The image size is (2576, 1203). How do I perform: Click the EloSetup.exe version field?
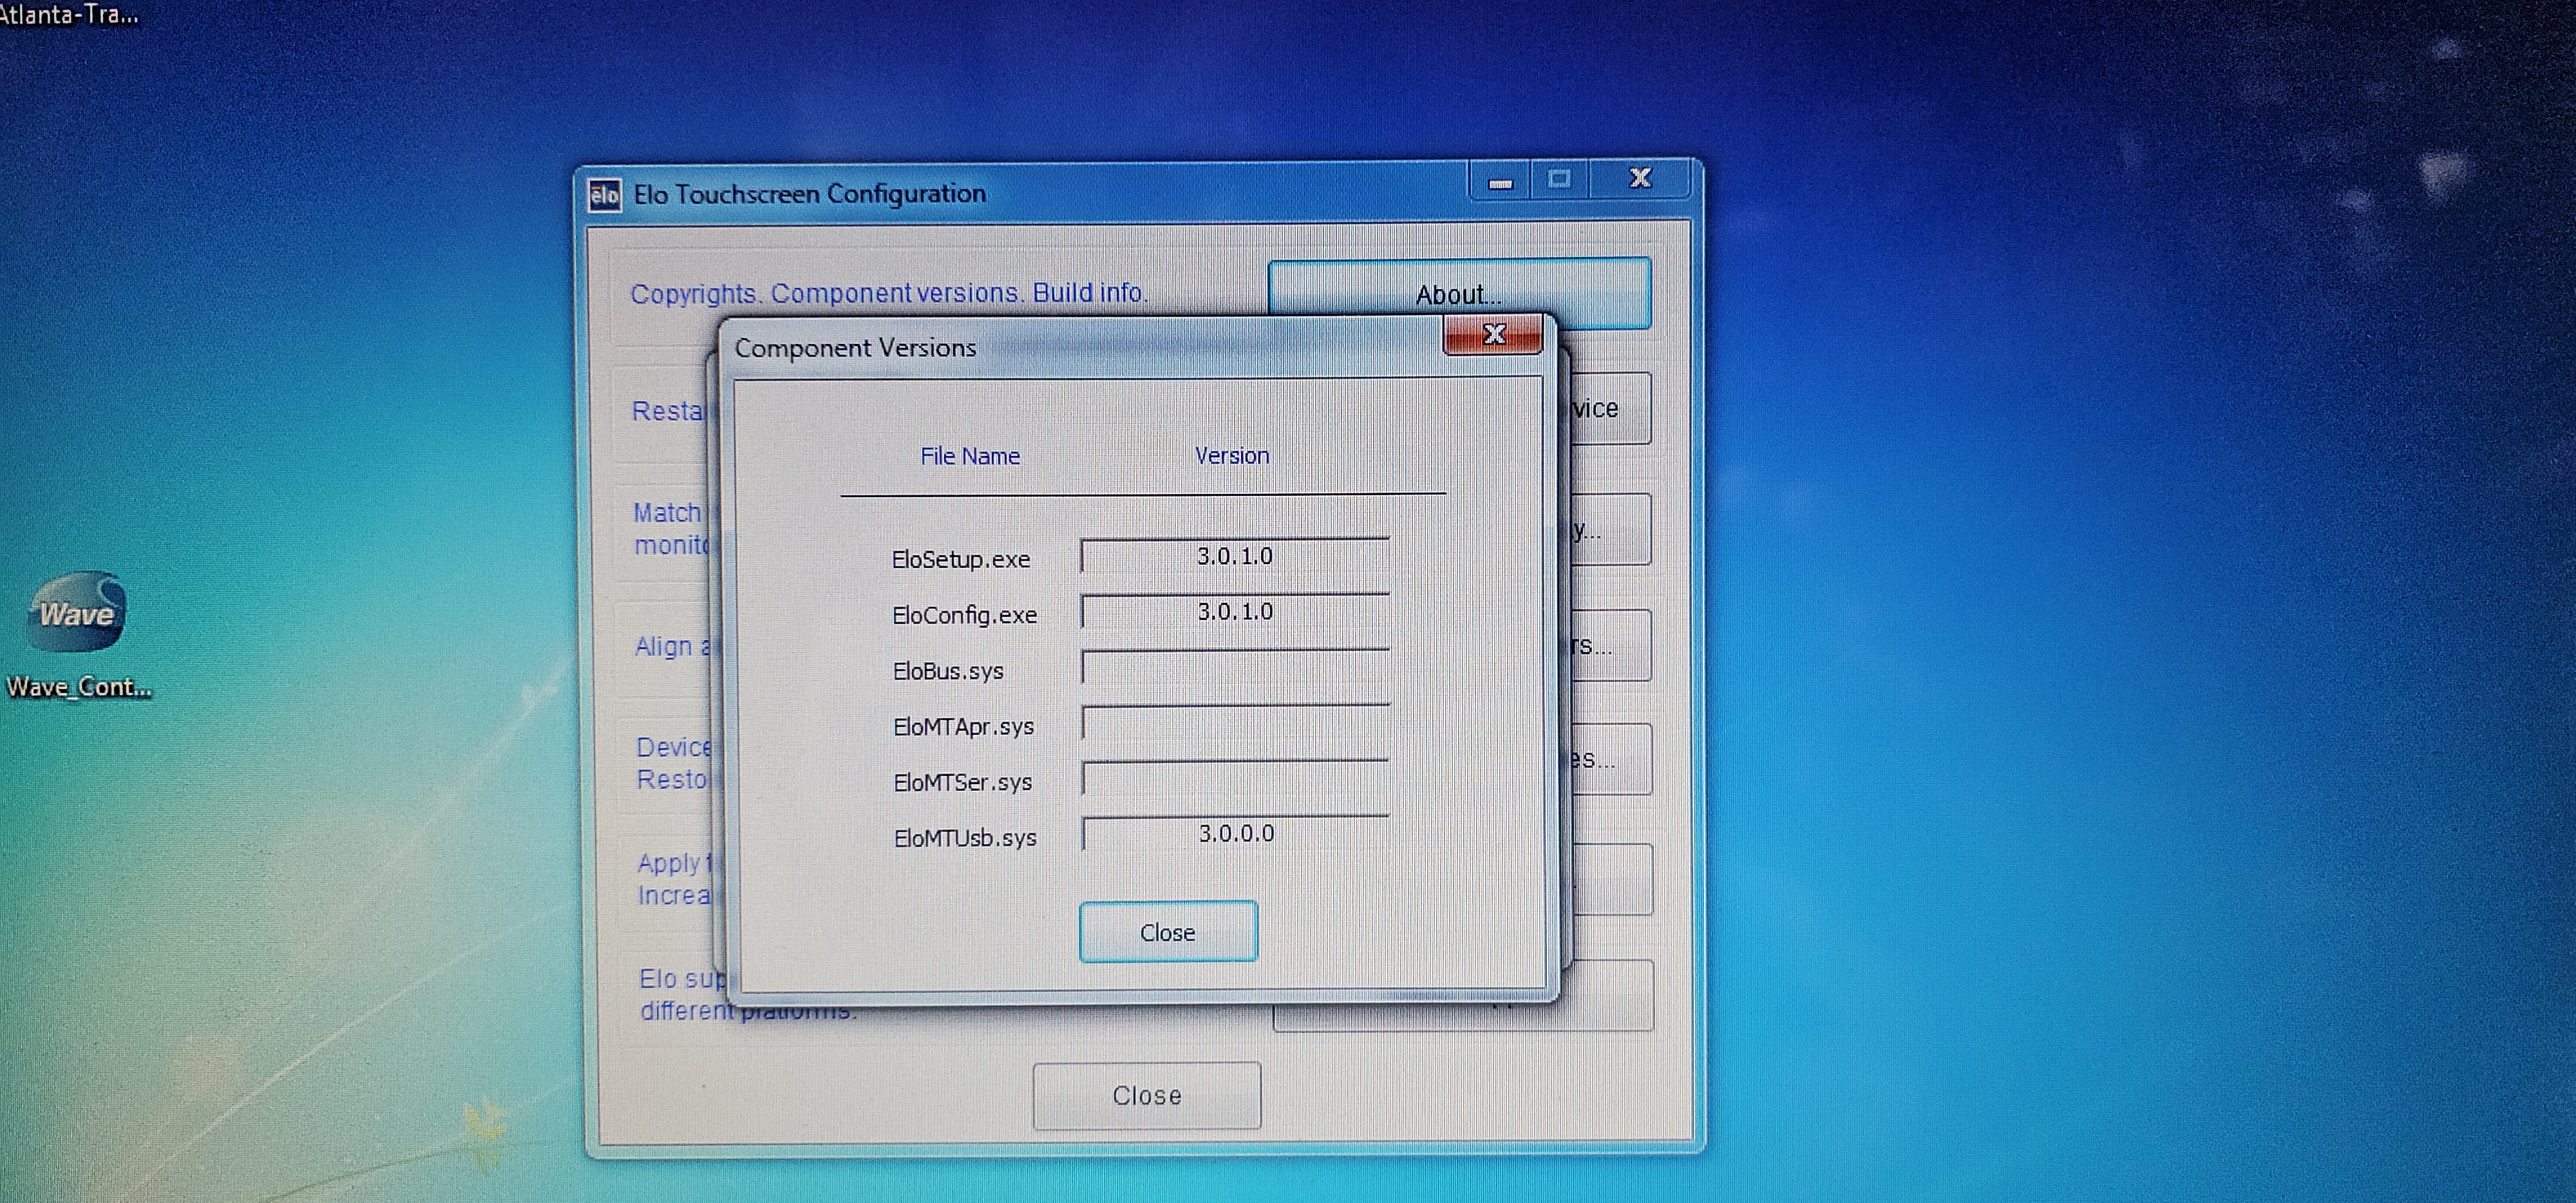click(x=1234, y=557)
